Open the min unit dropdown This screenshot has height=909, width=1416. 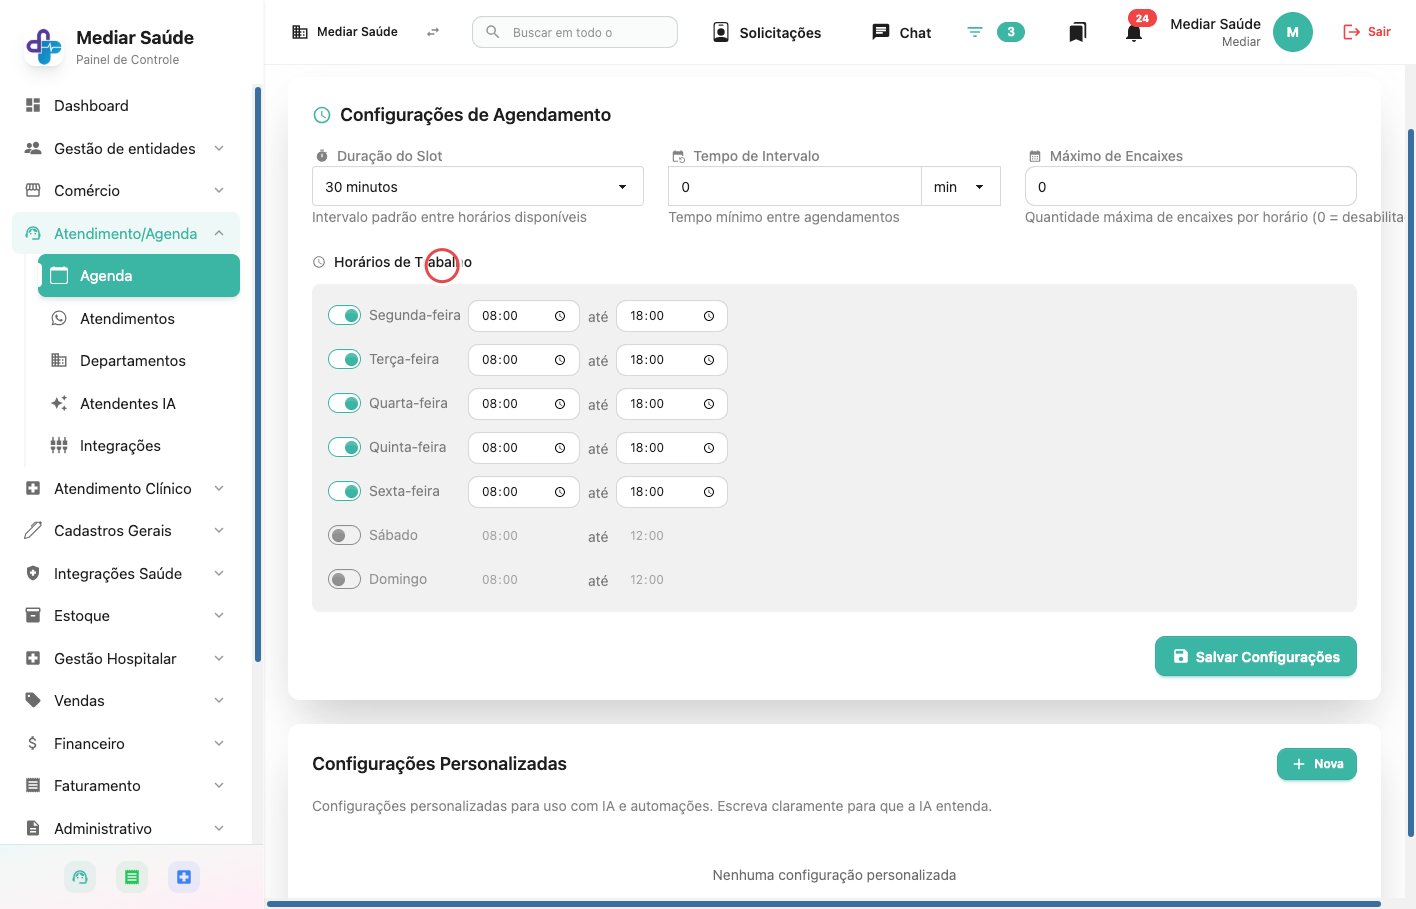(960, 187)
